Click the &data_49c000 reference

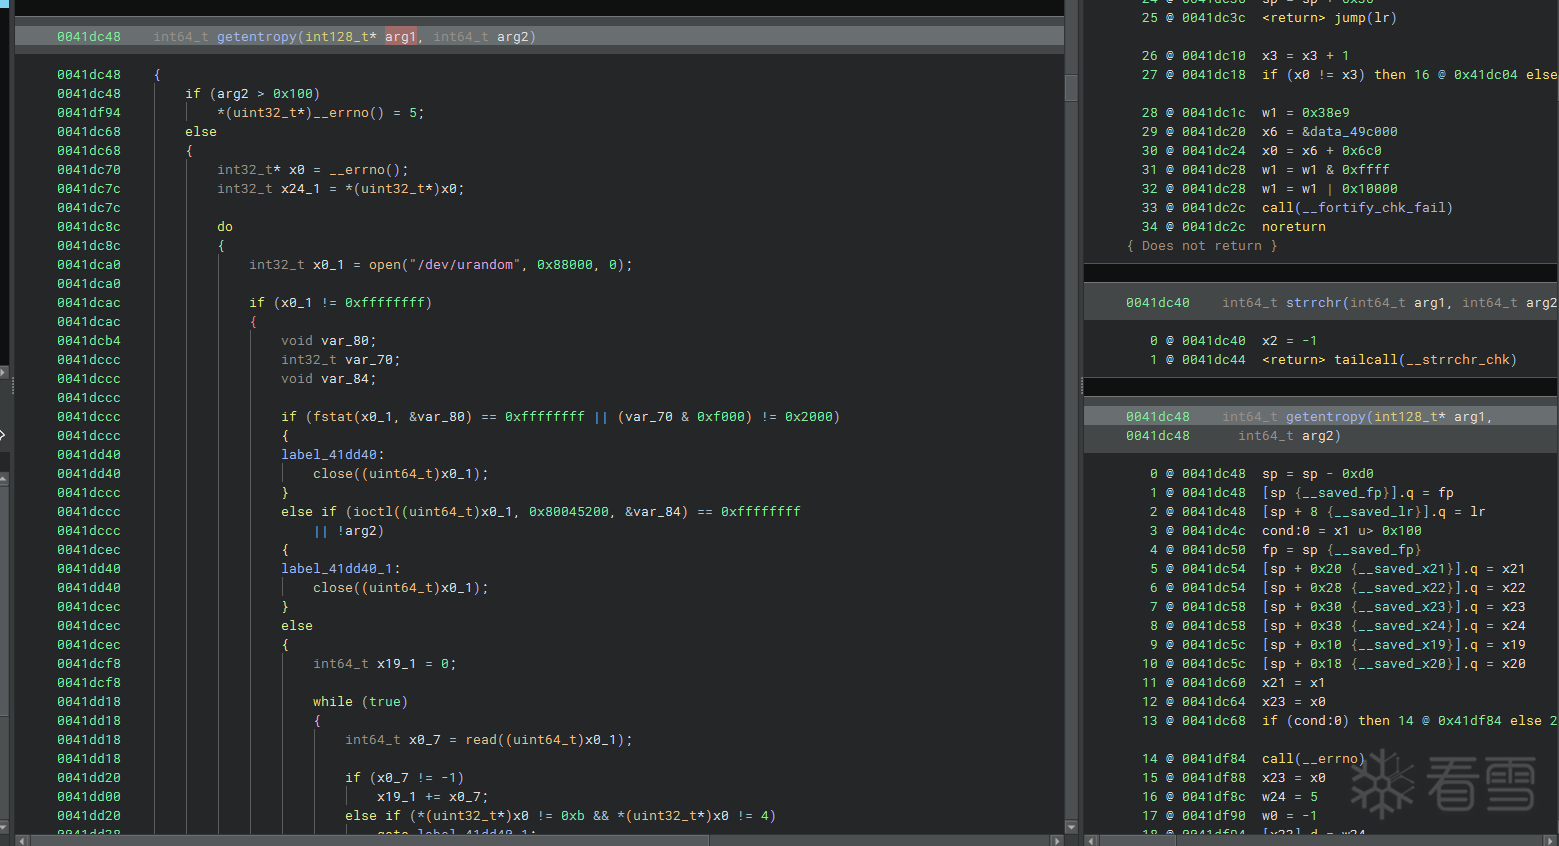[1350, 132]
